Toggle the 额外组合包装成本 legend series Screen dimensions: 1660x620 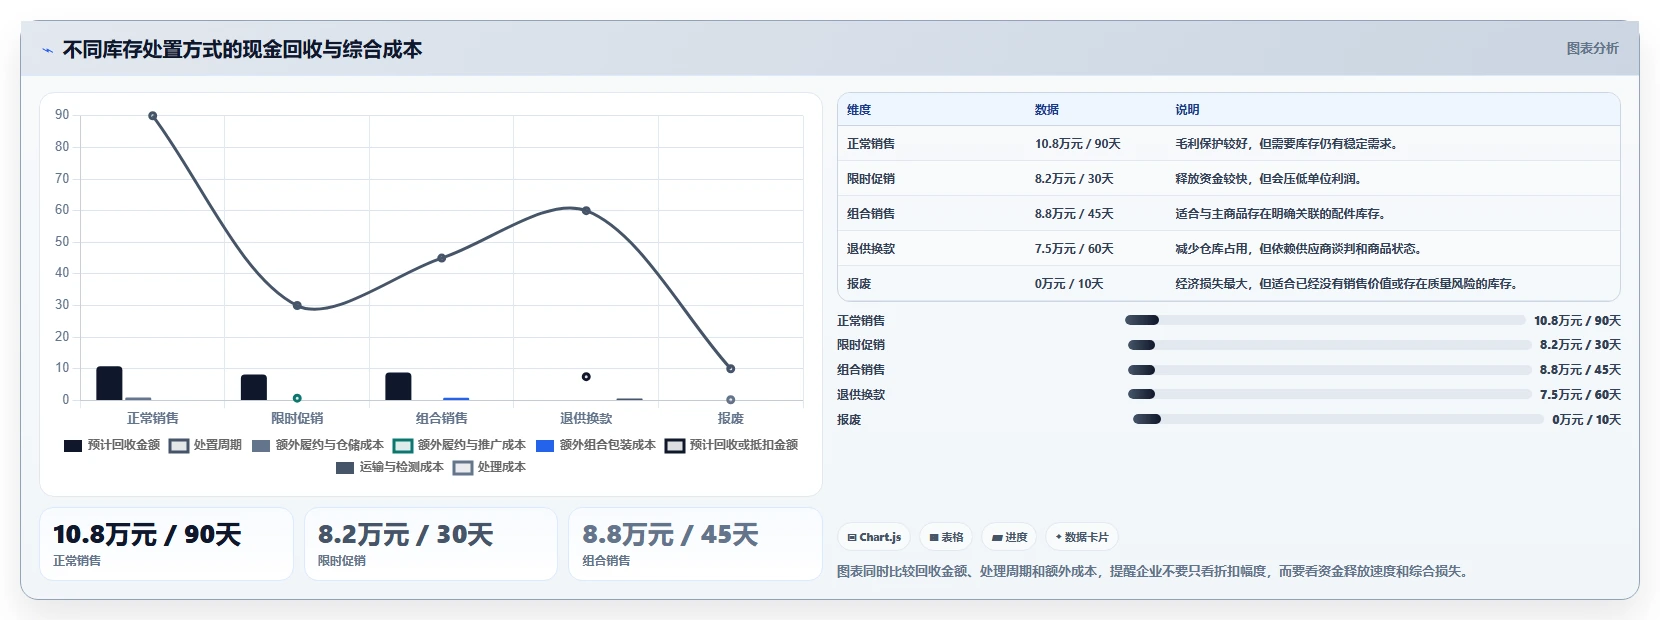tap(596, 445)
